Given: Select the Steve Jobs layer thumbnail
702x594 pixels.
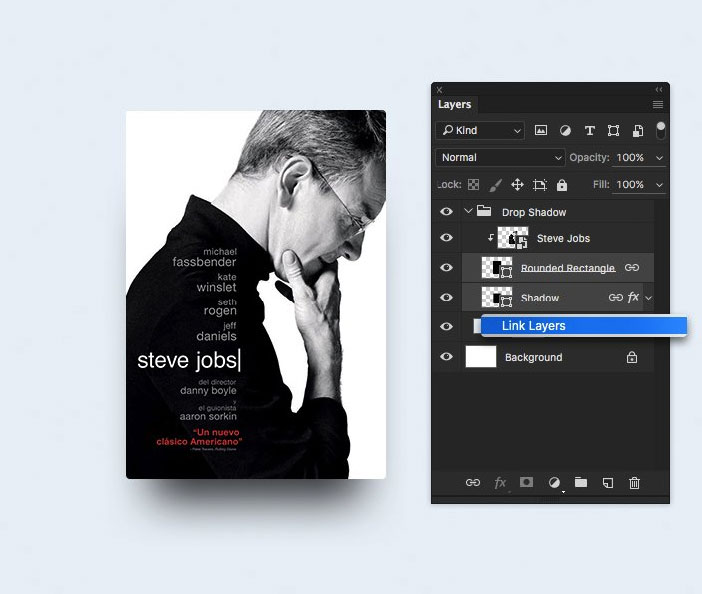Looking at the screenshot, I should pos(513,237).
